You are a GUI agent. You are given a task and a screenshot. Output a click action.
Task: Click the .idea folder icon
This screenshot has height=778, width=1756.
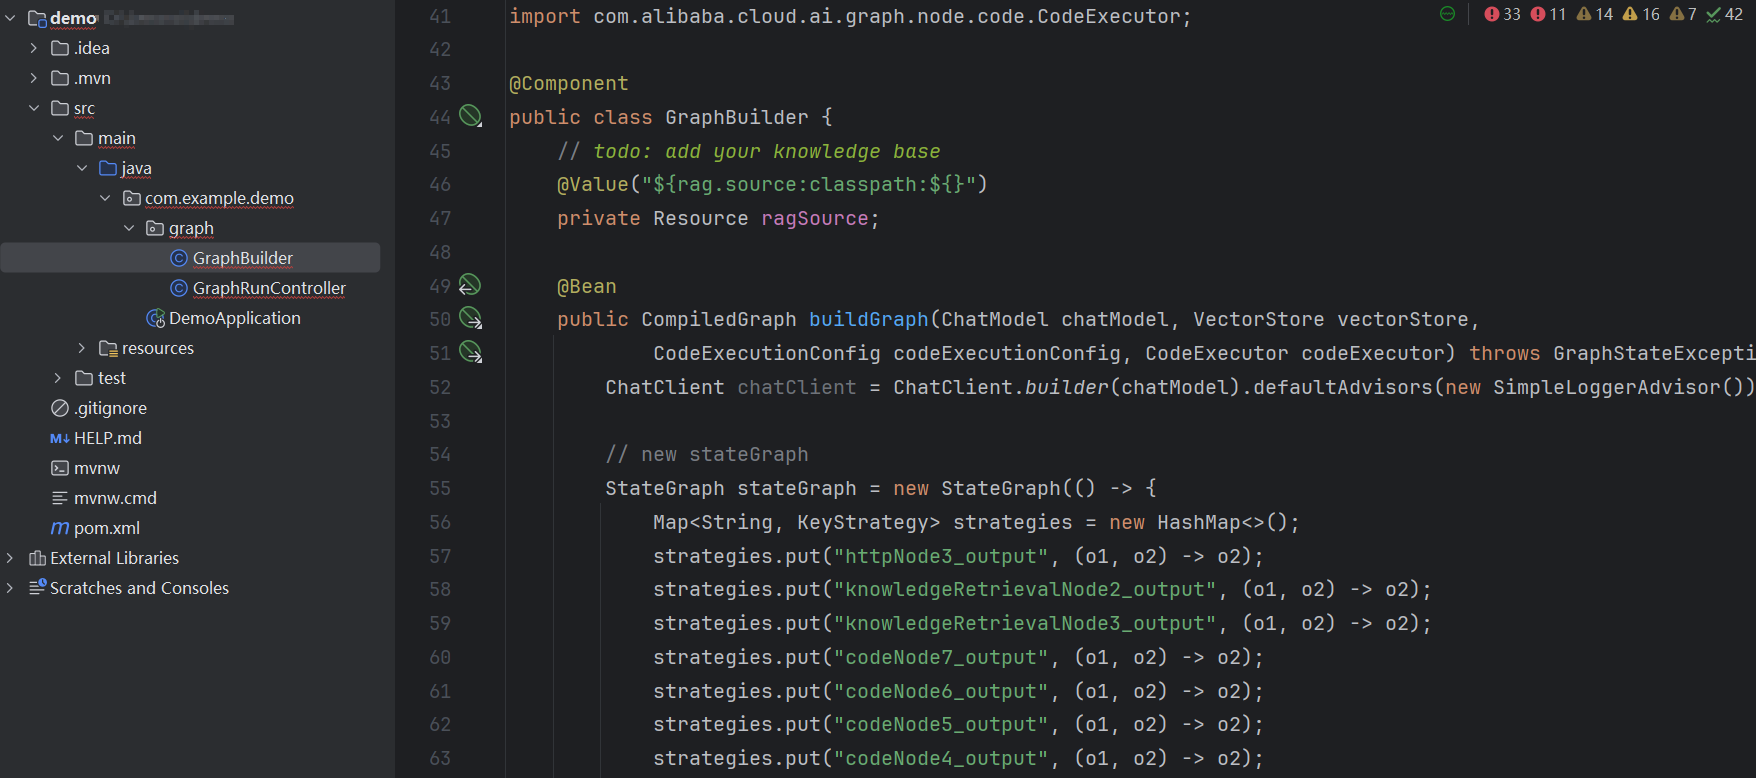click(60, 48)
